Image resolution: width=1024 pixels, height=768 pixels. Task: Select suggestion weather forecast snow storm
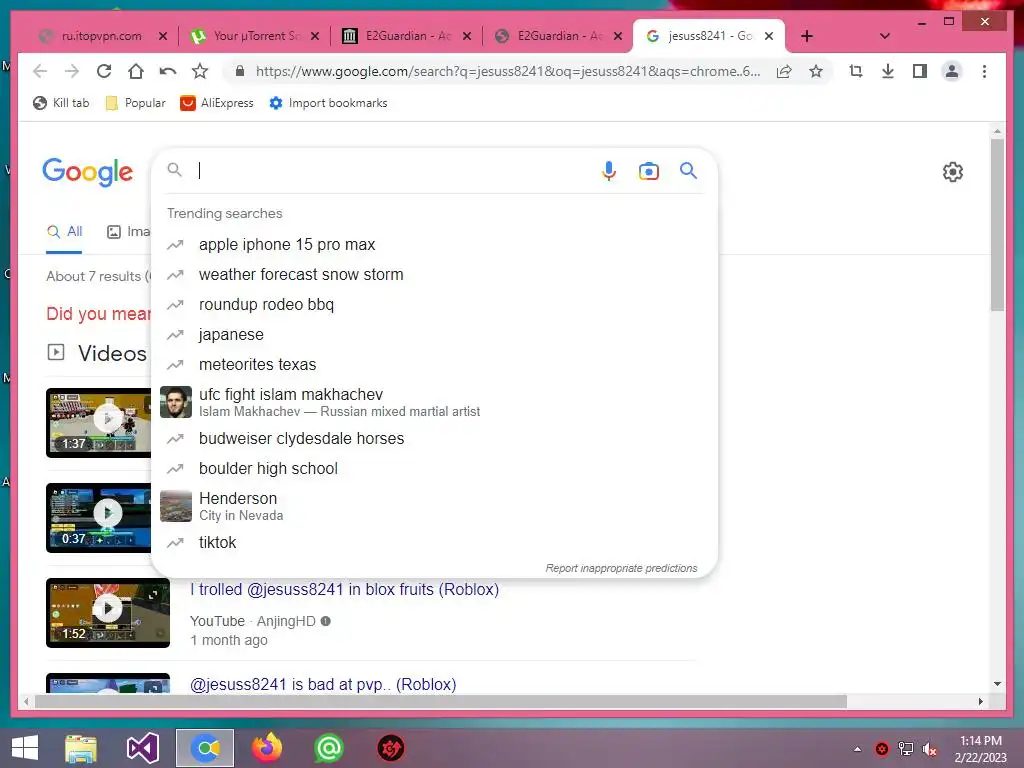(434, 275)
